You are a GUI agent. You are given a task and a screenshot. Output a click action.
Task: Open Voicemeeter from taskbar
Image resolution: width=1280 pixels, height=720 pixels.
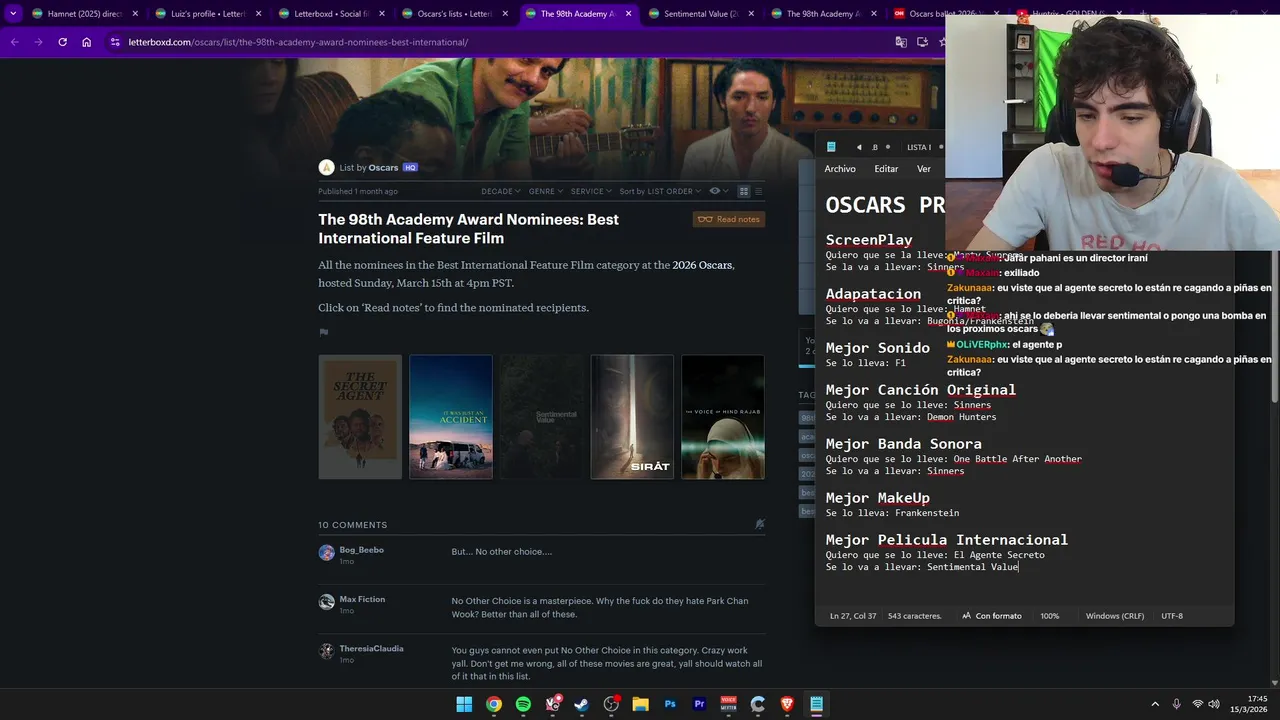tap(728, 704)
